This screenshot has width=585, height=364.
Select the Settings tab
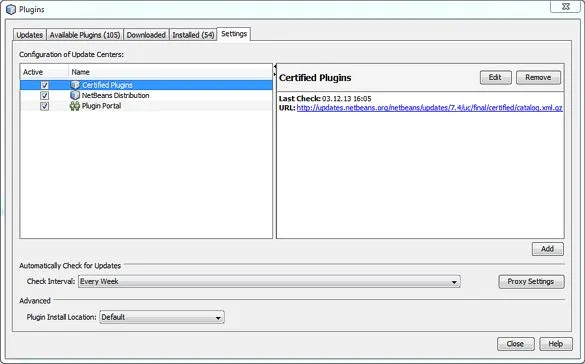(234, 34)
